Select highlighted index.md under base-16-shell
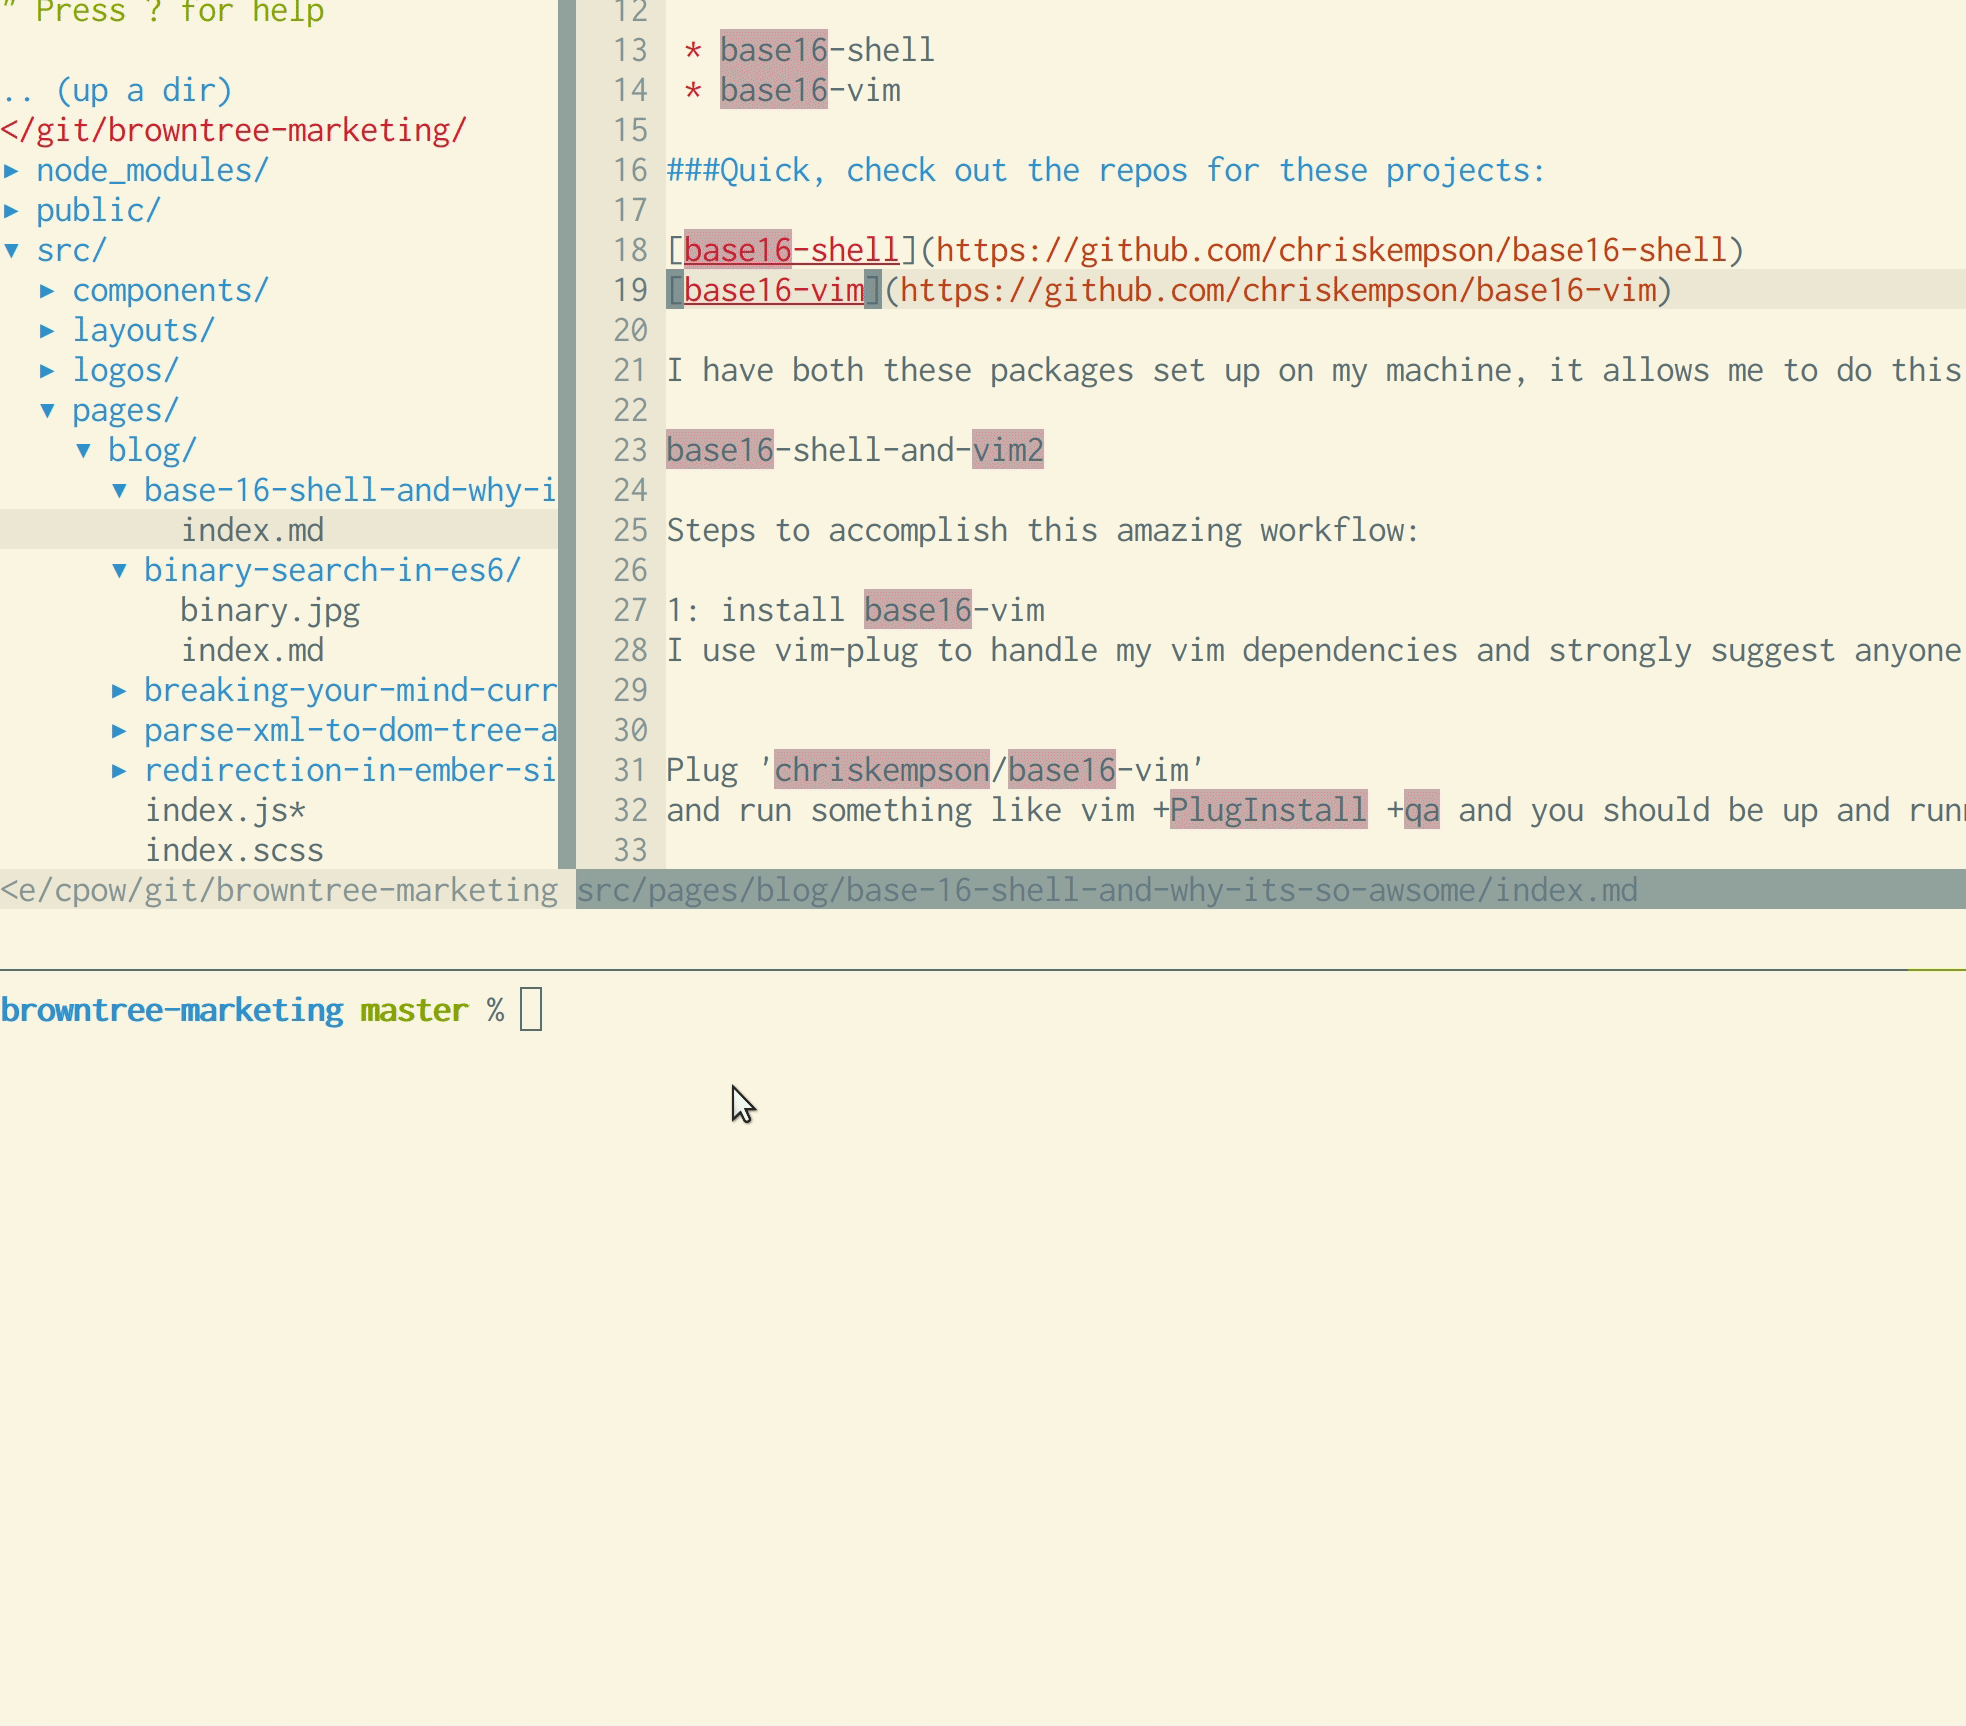 (x=252, y=531)
